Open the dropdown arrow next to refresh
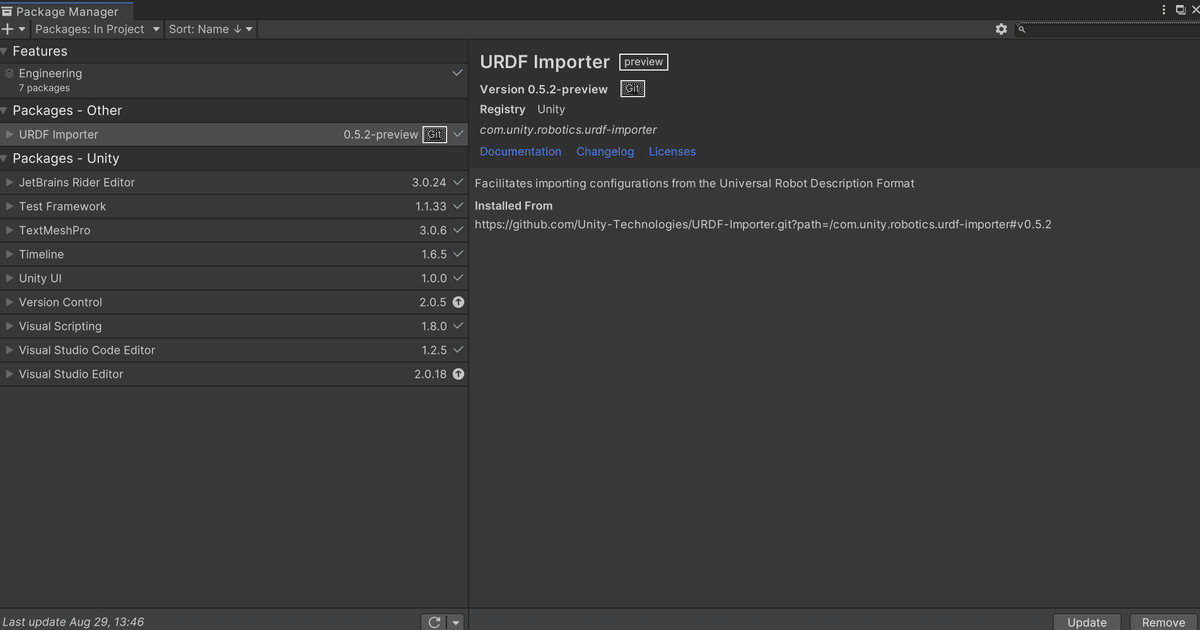1200x630 pixels. point(456,622)
